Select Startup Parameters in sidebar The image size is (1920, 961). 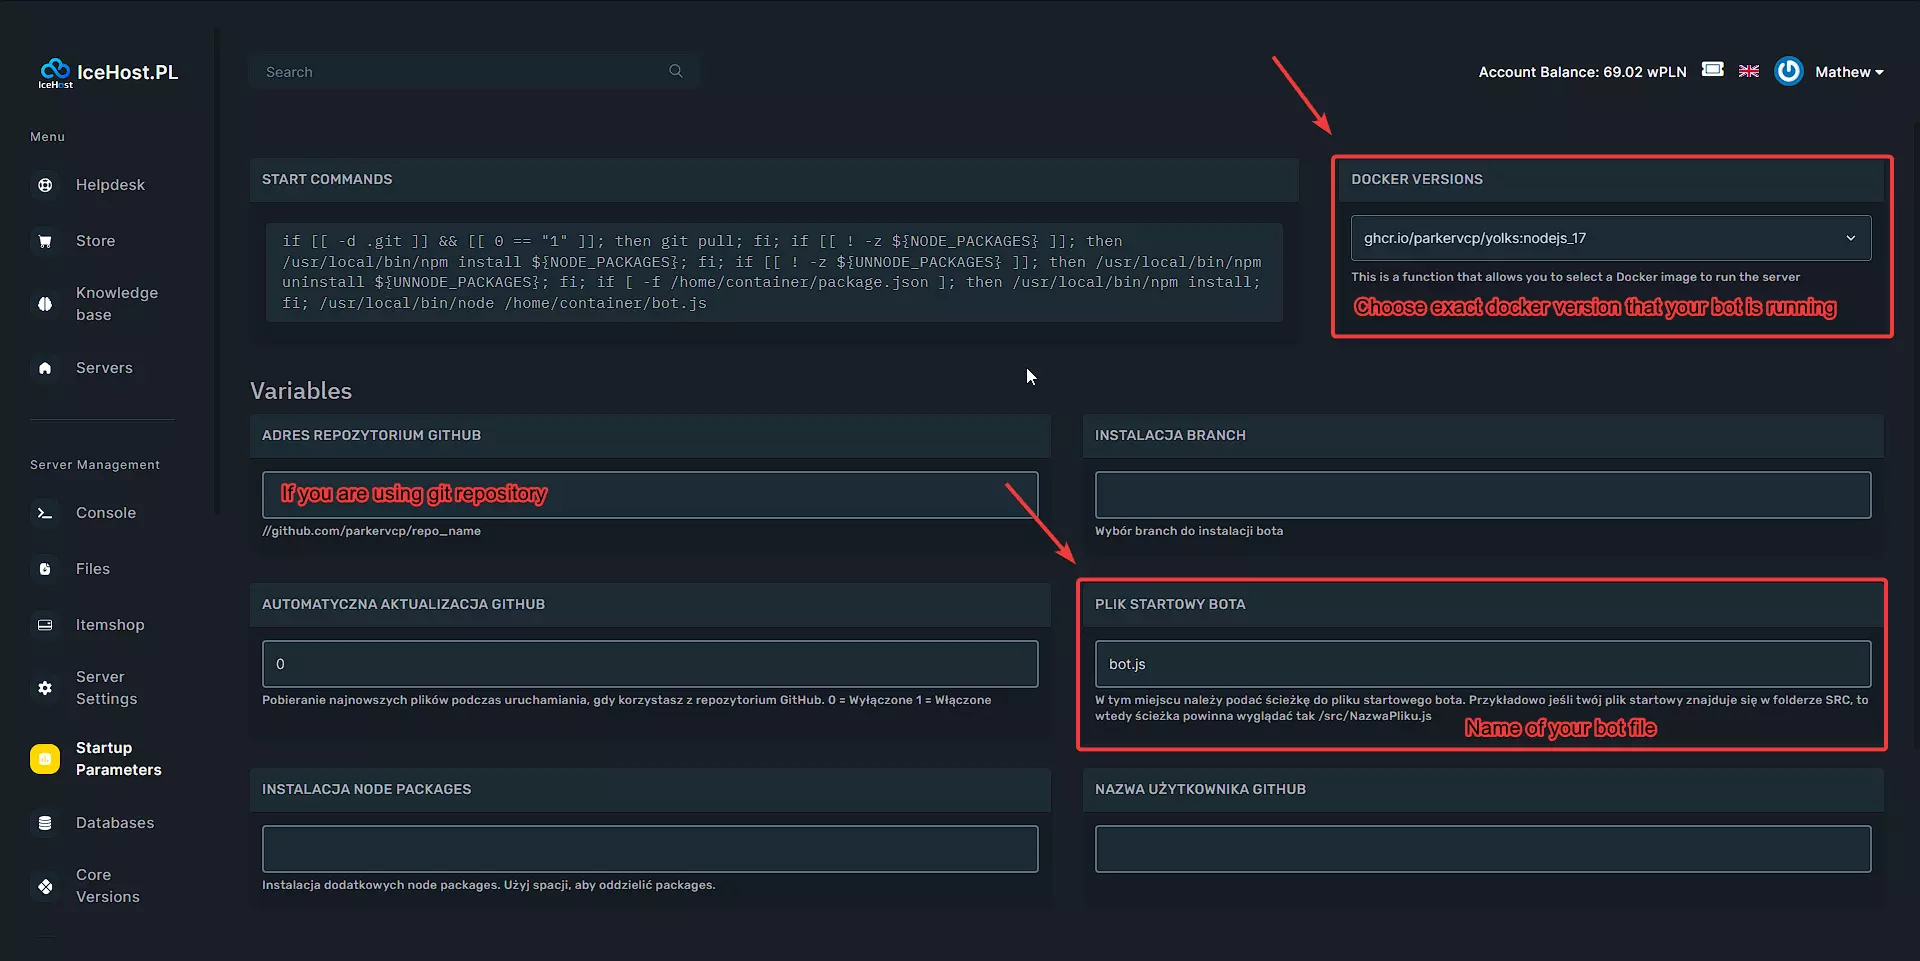[x=119, y=759]
